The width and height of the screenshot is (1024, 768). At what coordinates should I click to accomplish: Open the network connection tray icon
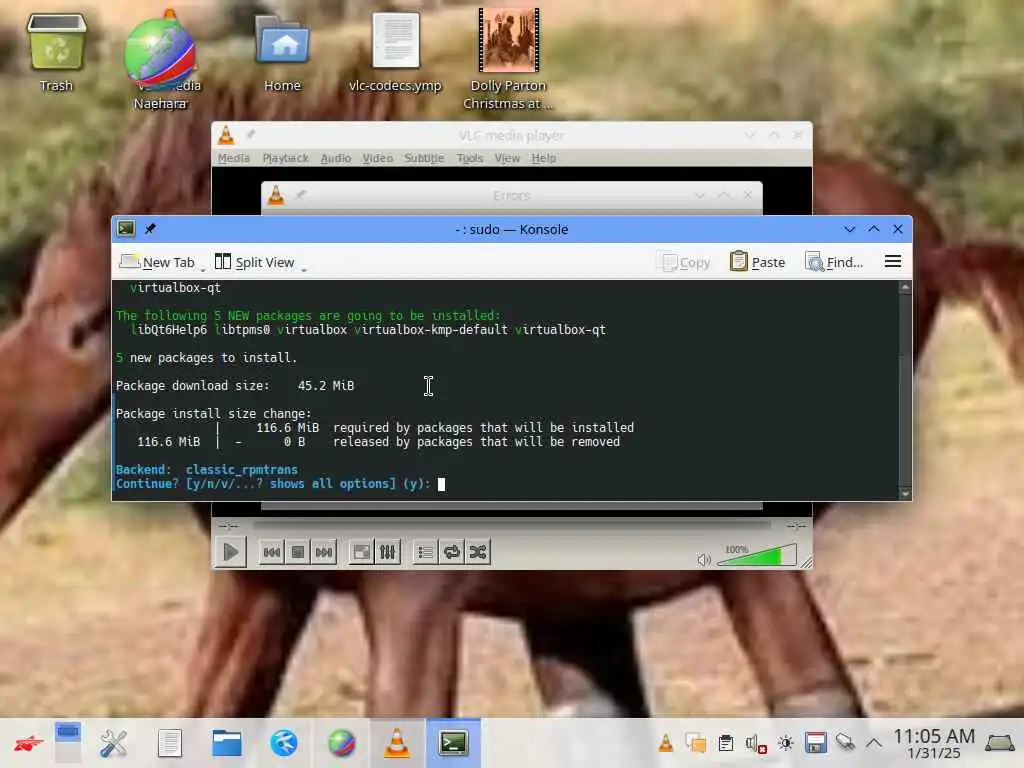[845, 743]
